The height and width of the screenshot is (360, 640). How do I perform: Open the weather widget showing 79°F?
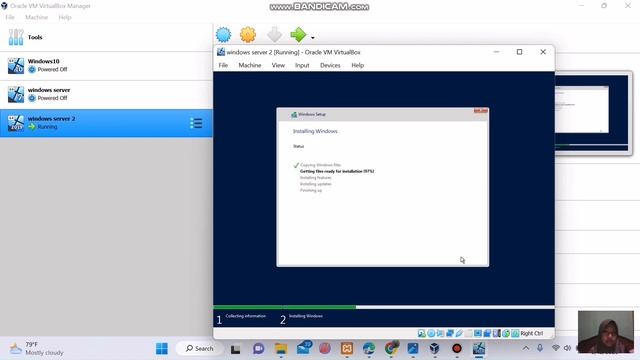[37, 349]
